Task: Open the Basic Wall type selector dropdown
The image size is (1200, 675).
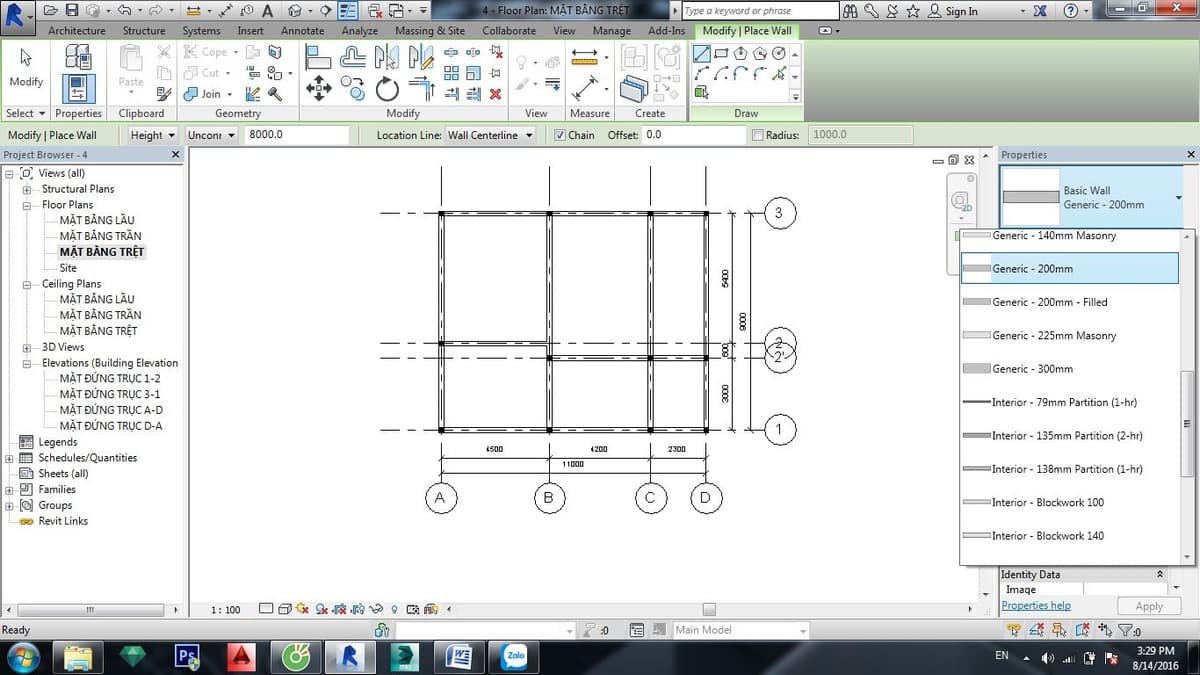Action: 1093,197
